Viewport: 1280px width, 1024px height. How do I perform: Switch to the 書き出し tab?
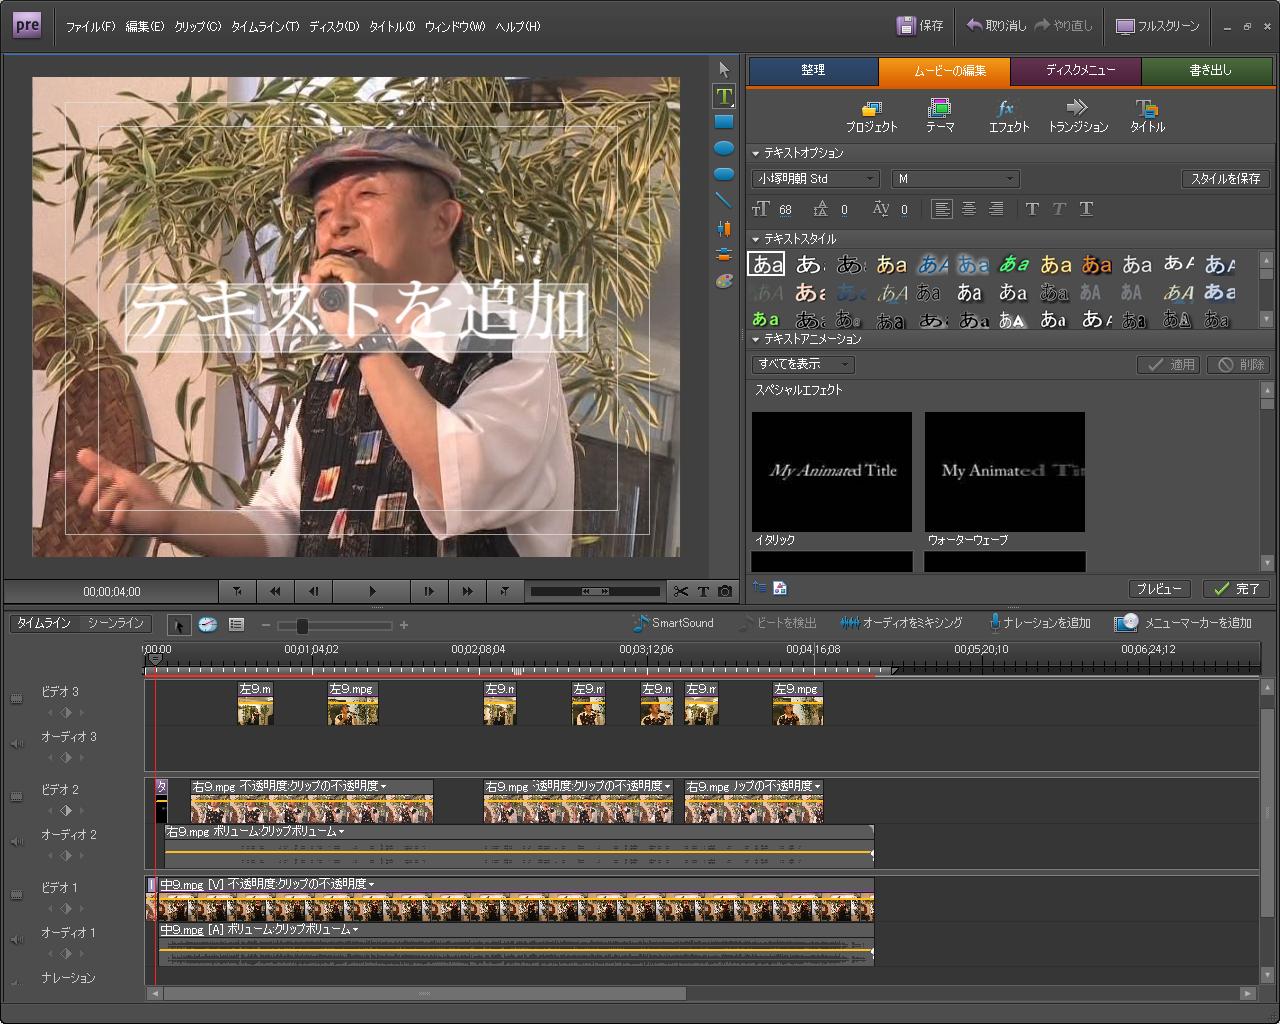(x=1210, y=71)
